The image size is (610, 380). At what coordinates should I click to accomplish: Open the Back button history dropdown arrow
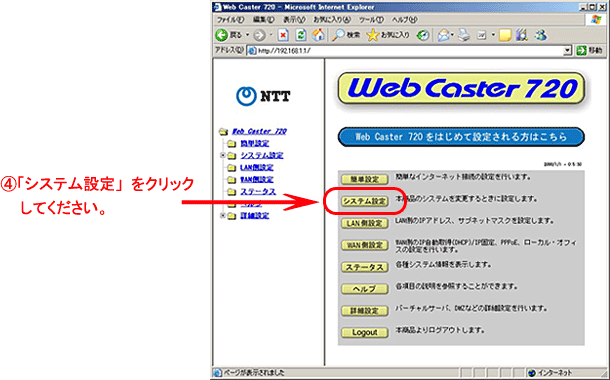click(247, 35)
